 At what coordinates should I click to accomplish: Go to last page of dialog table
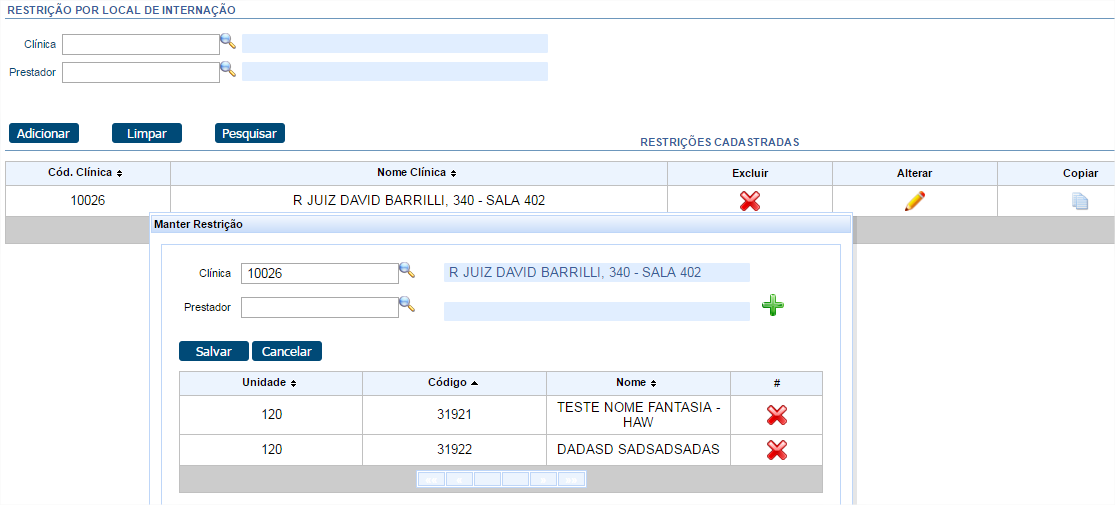pos(571,479)
